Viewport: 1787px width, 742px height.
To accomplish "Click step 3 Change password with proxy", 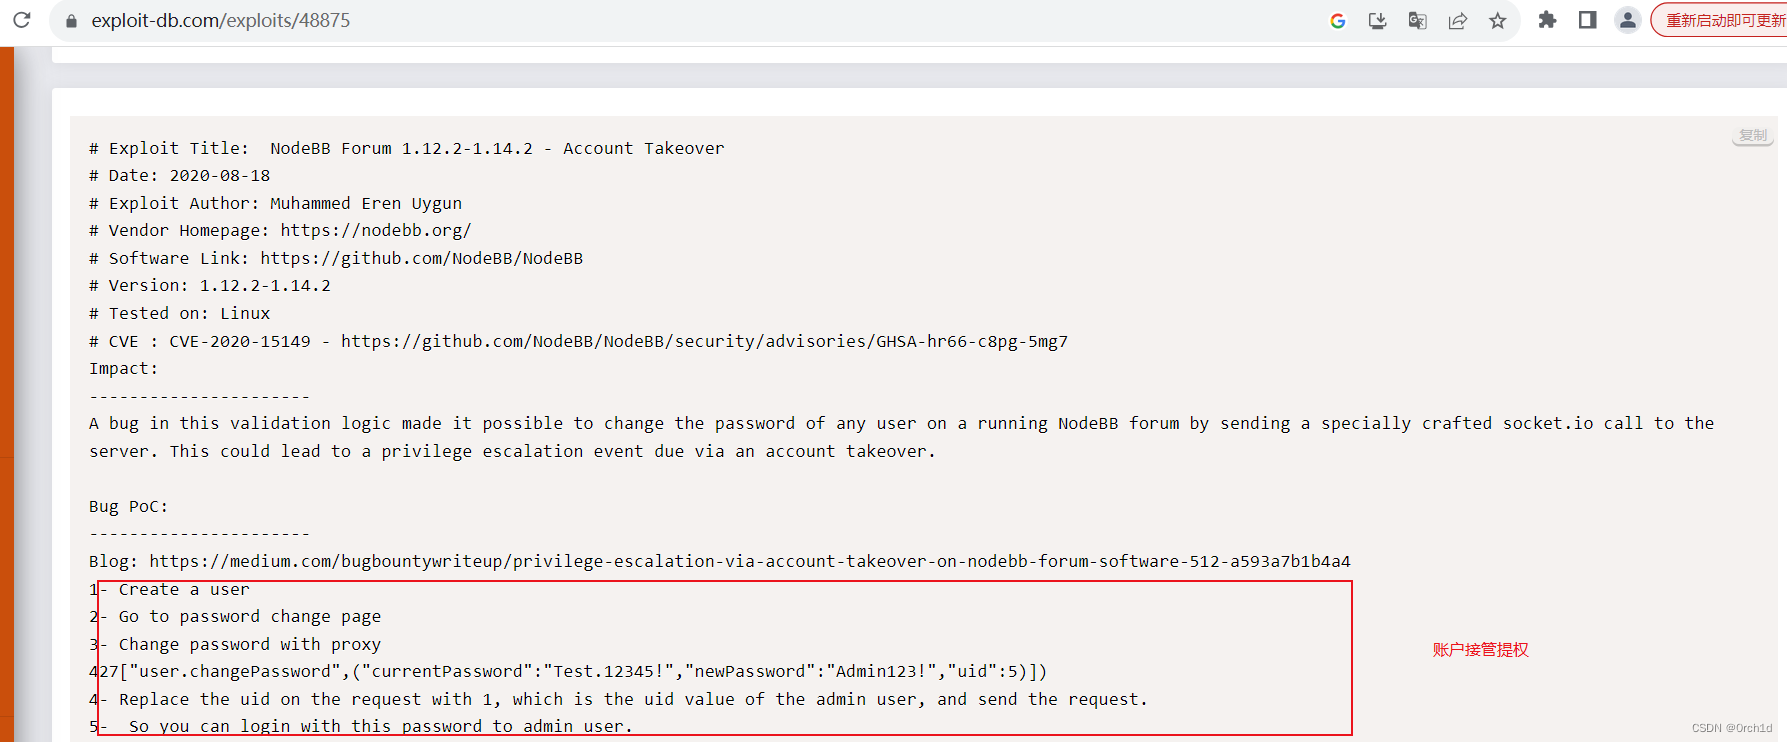I will tap(235, 644).
